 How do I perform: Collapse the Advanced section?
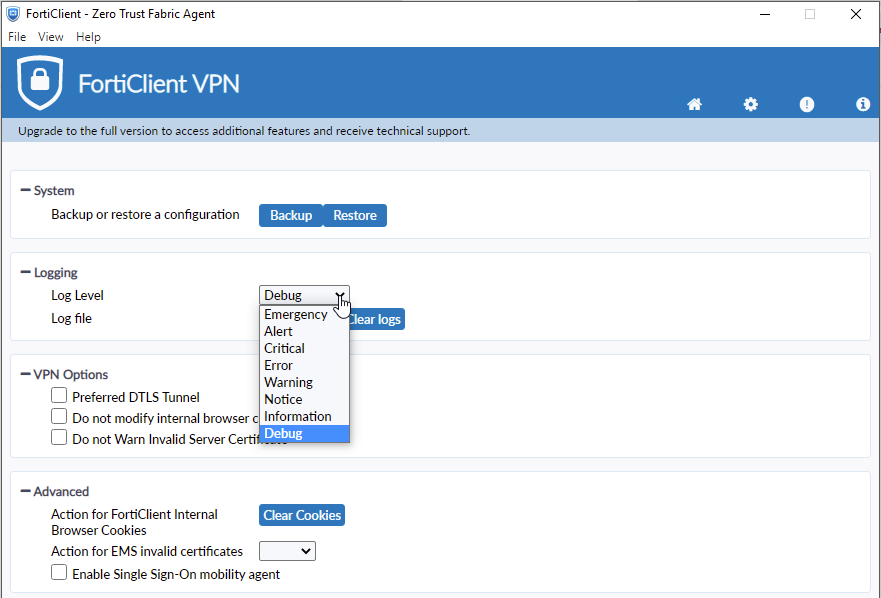pos(25,491)
